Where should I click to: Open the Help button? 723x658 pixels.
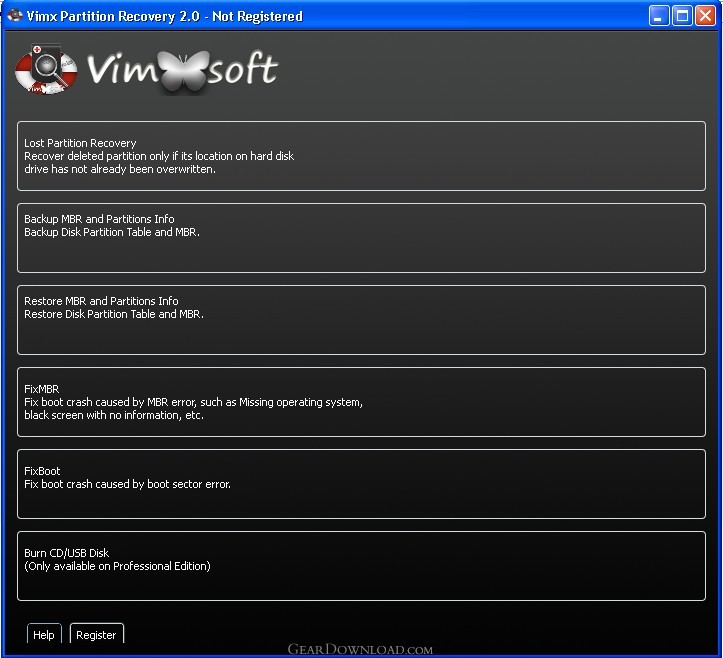click(x=44, y=634)
